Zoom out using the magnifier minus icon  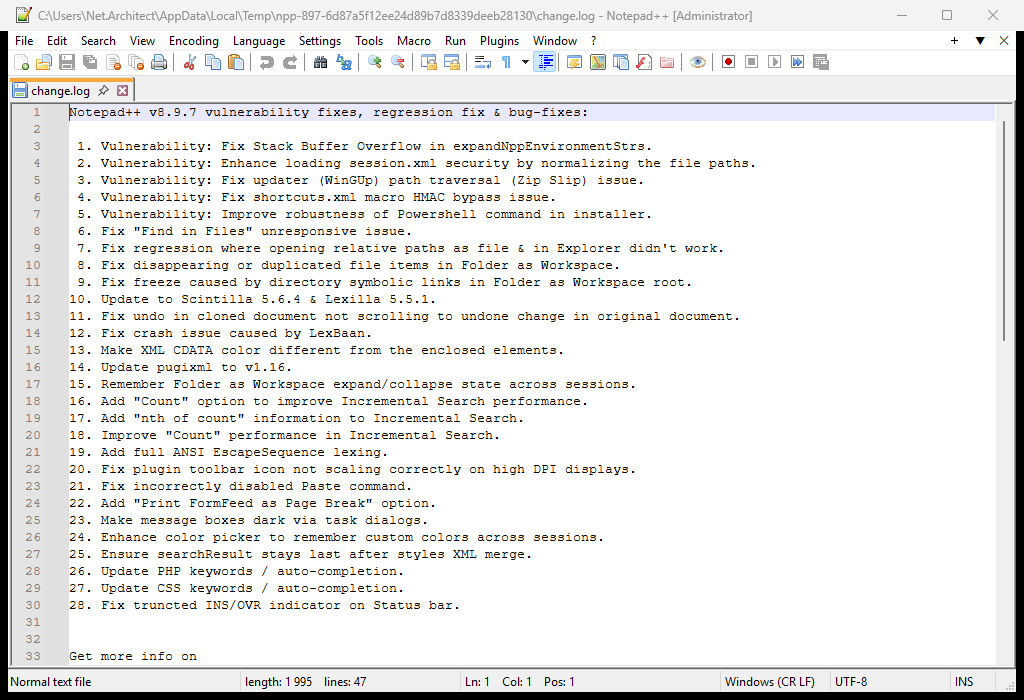398,63
